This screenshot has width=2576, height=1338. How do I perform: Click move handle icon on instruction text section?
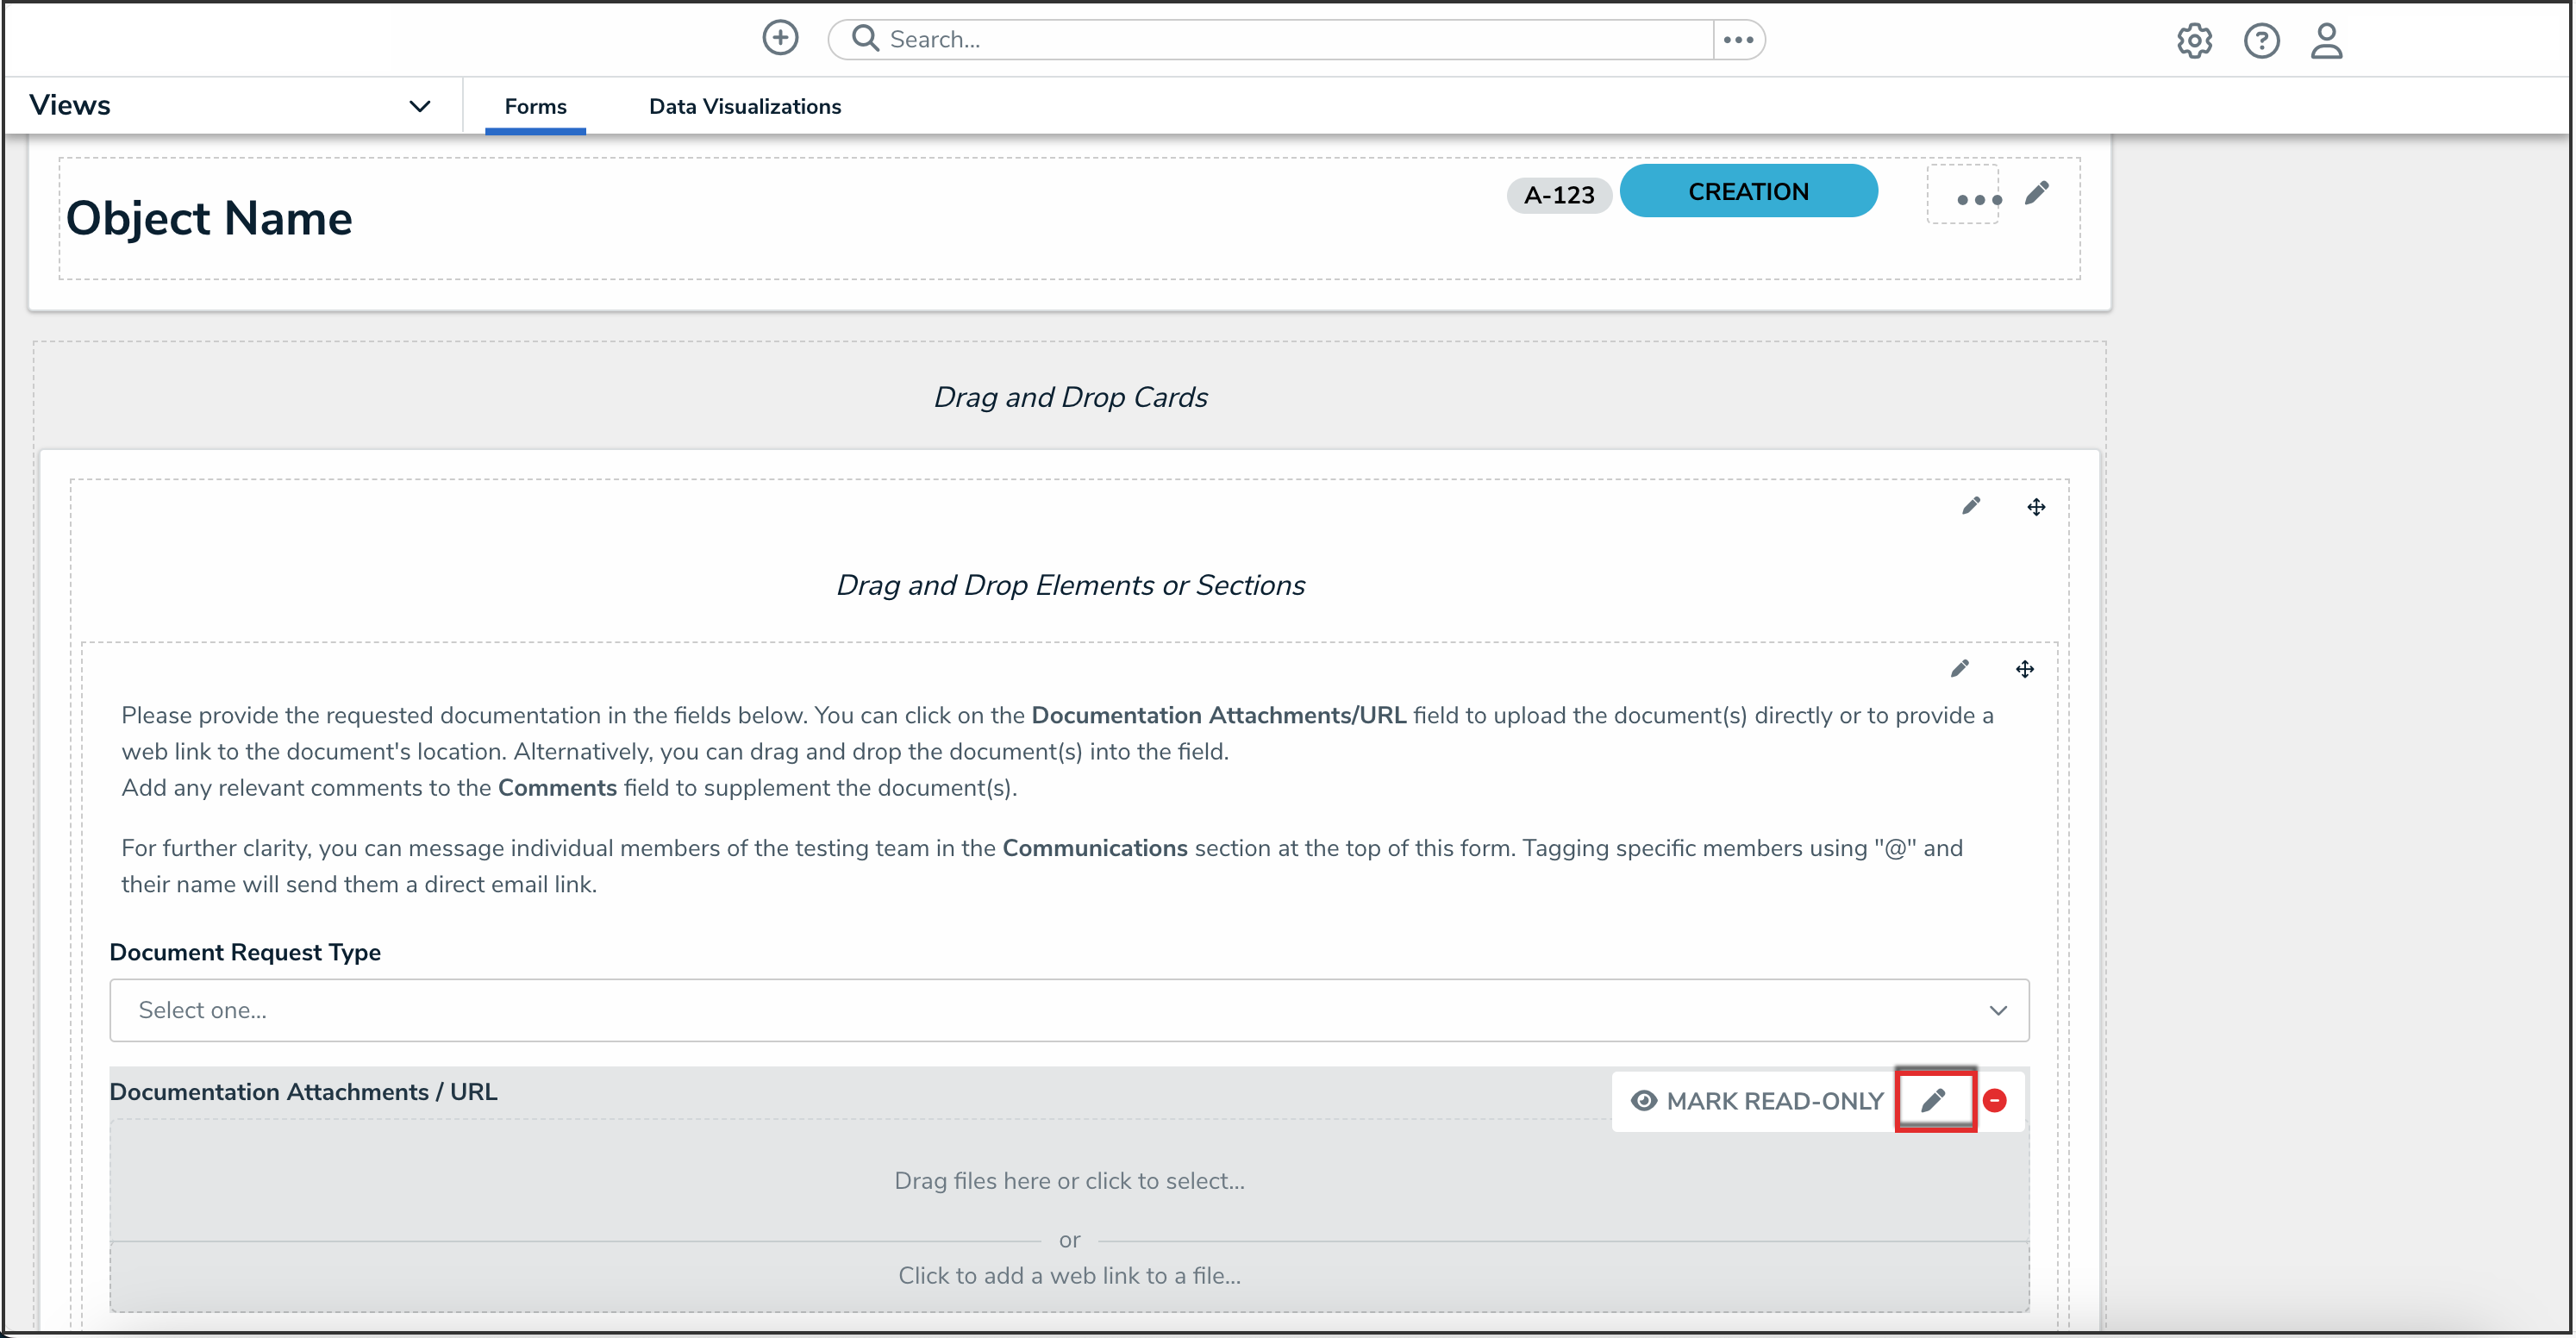pos(2024,669)
